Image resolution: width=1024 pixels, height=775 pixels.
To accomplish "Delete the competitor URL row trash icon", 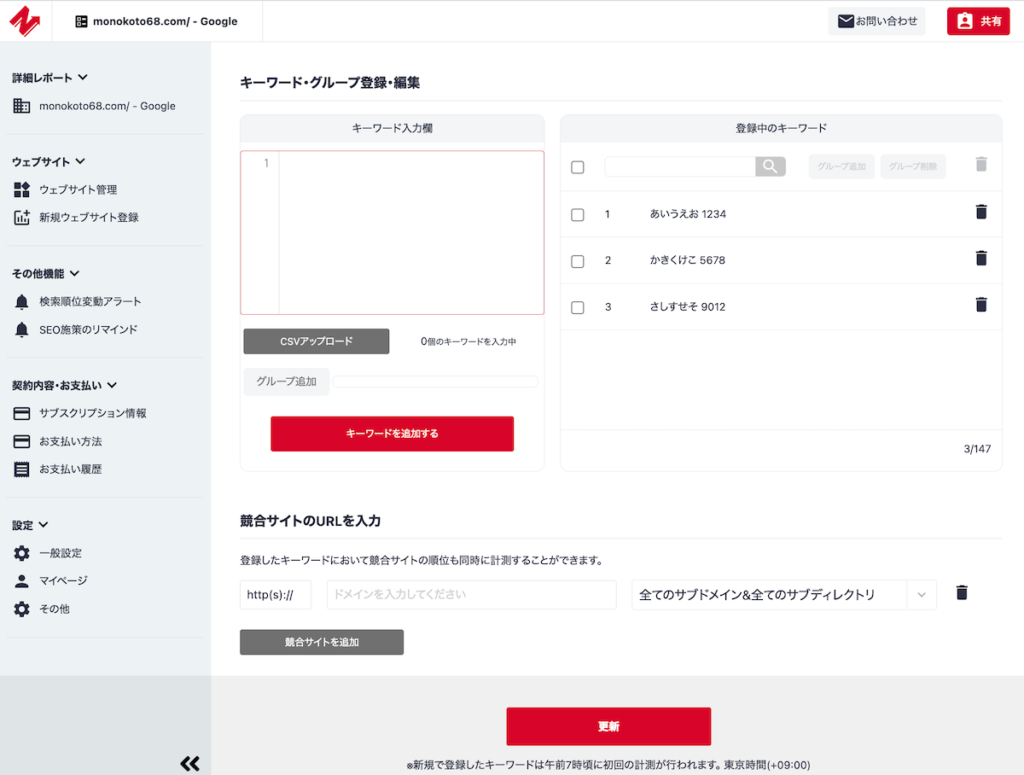I will [x=961, y=593].
